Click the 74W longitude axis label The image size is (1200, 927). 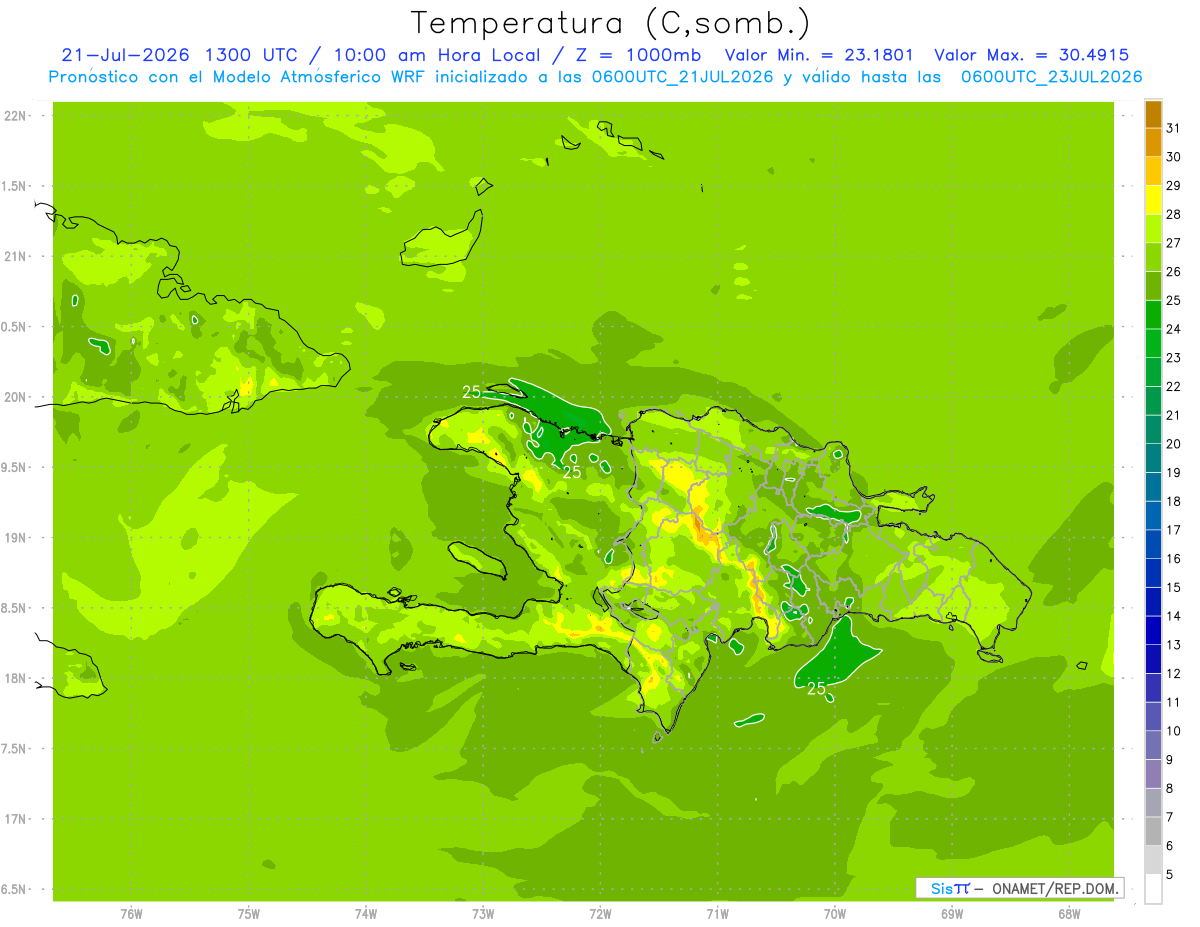point(366,913)
